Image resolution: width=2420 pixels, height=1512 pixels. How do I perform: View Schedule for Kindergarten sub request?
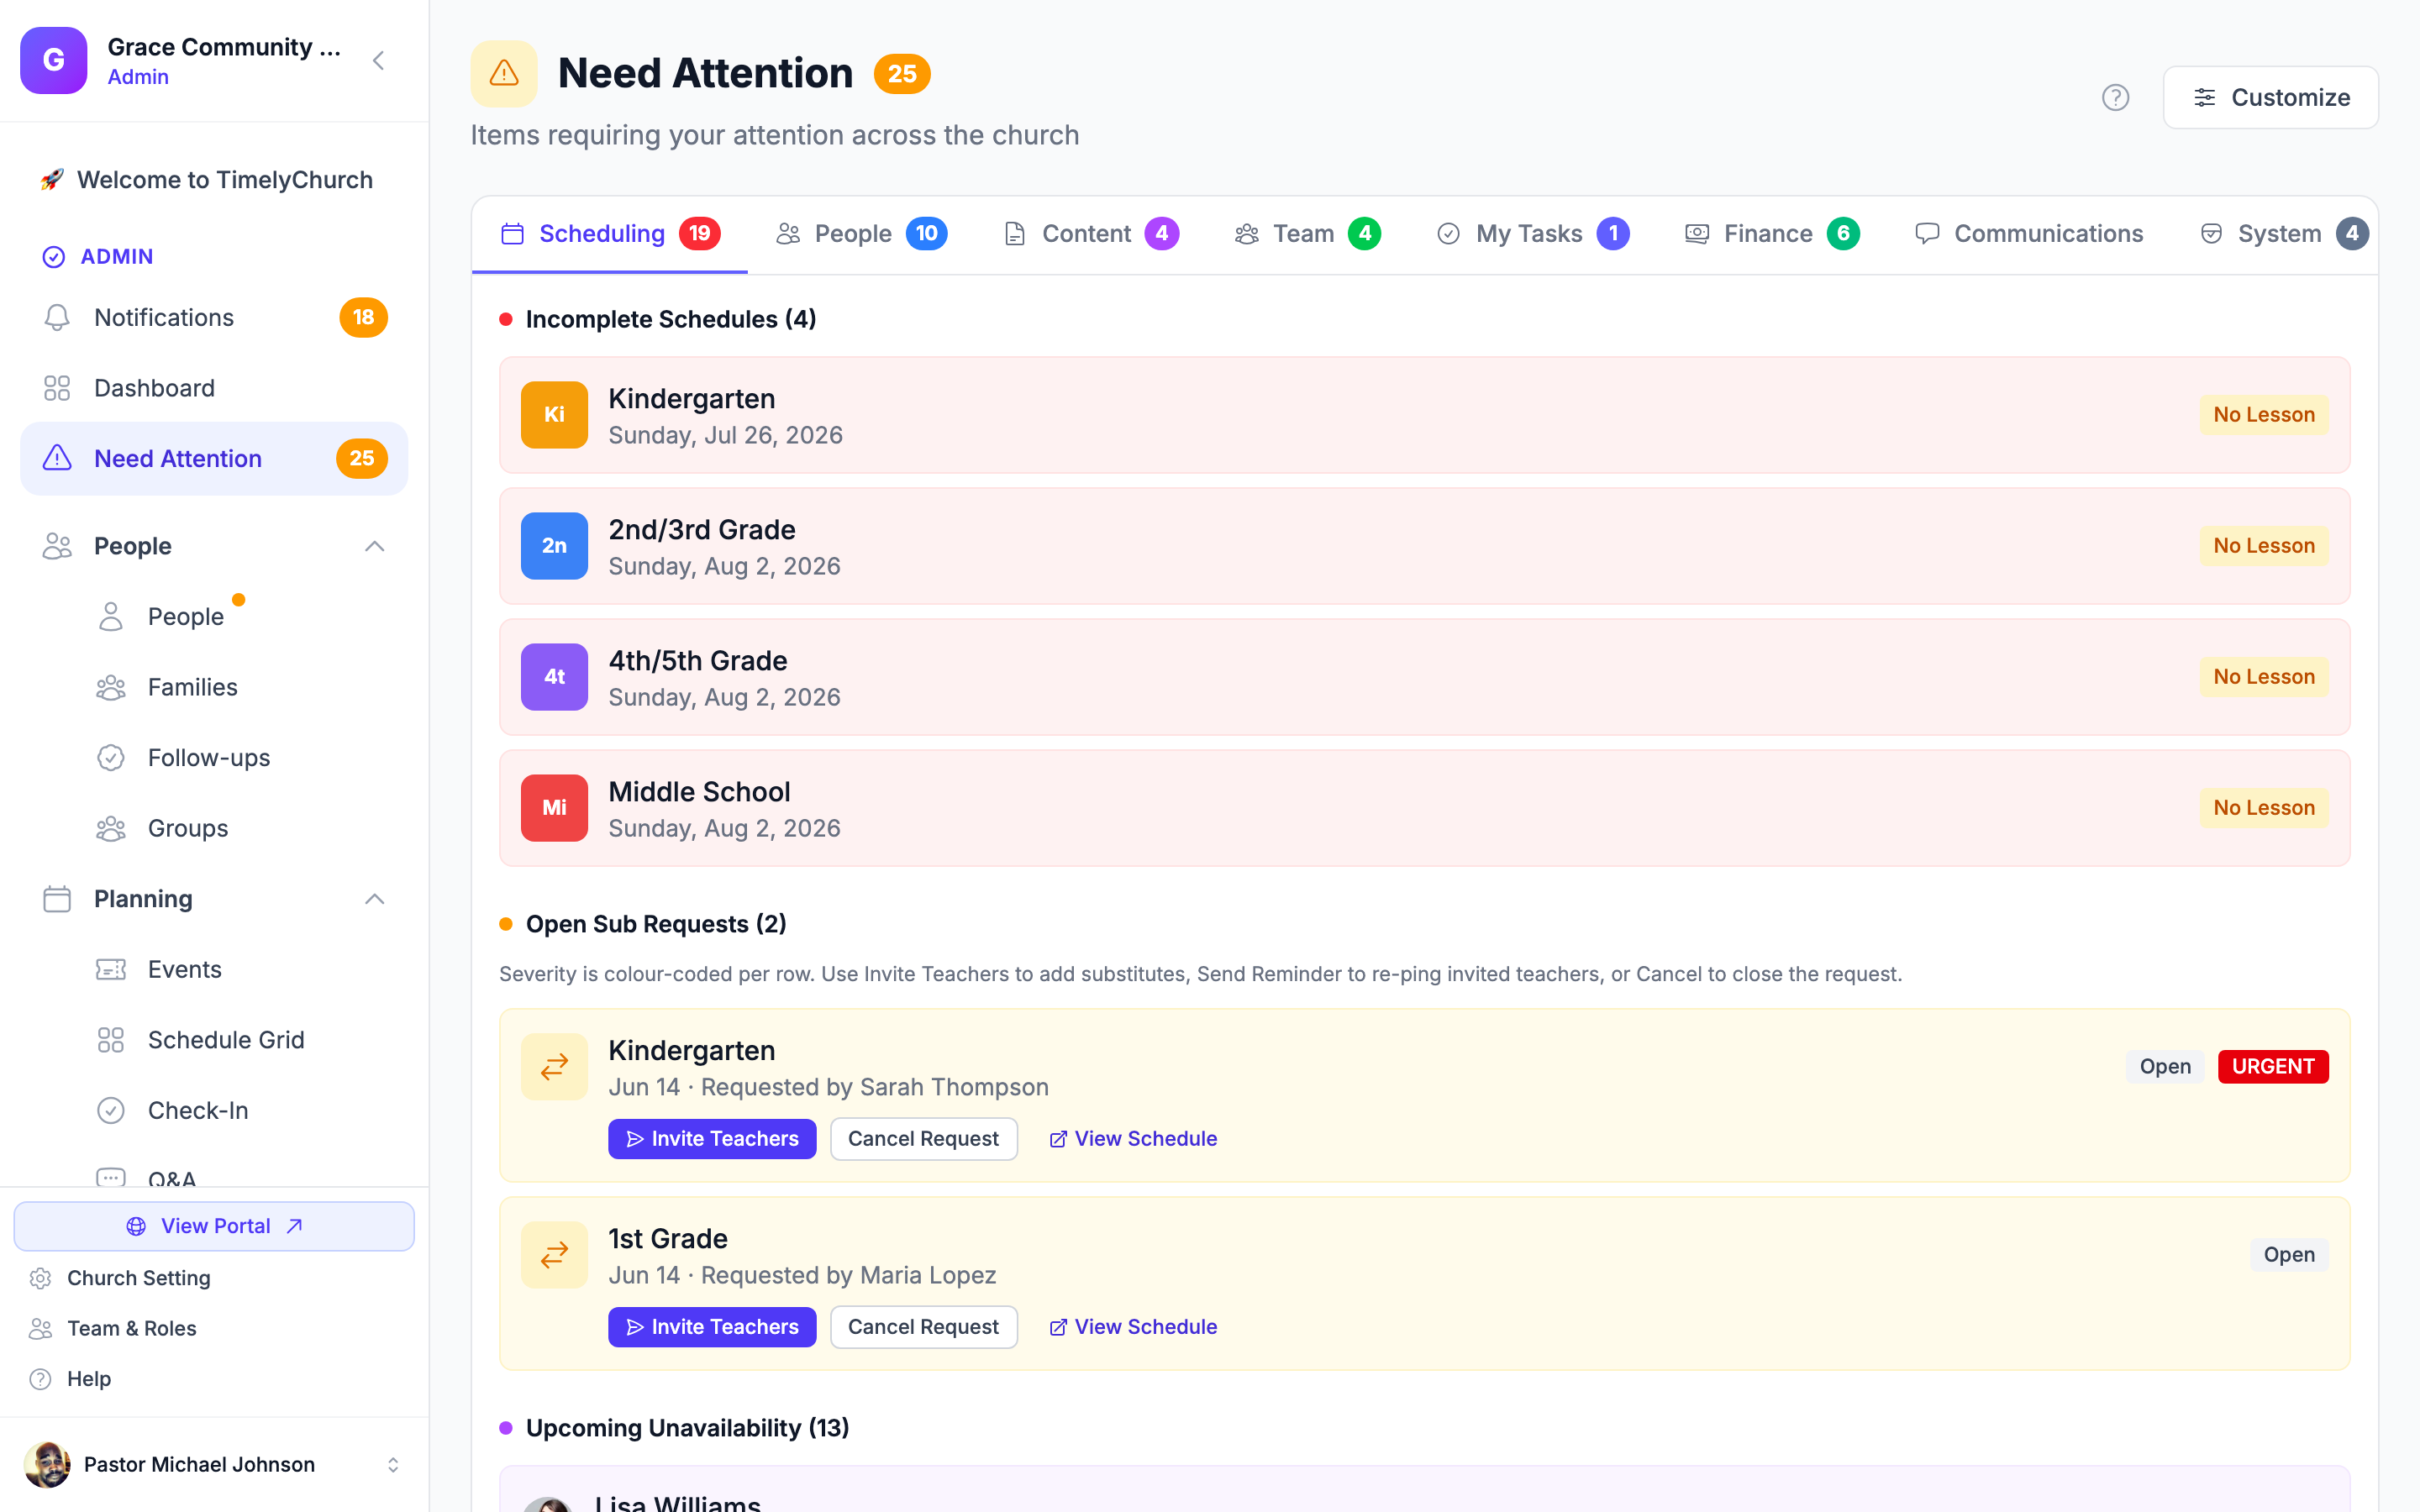1133,1138
